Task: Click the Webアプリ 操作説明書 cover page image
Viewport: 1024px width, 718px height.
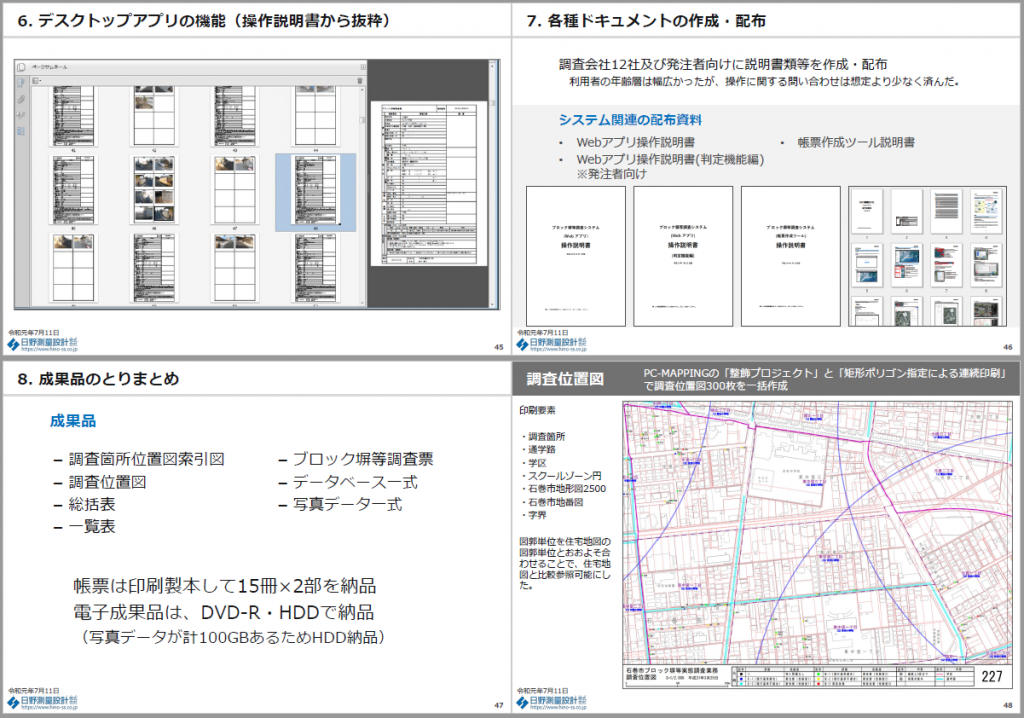Action: pos(575,256)
